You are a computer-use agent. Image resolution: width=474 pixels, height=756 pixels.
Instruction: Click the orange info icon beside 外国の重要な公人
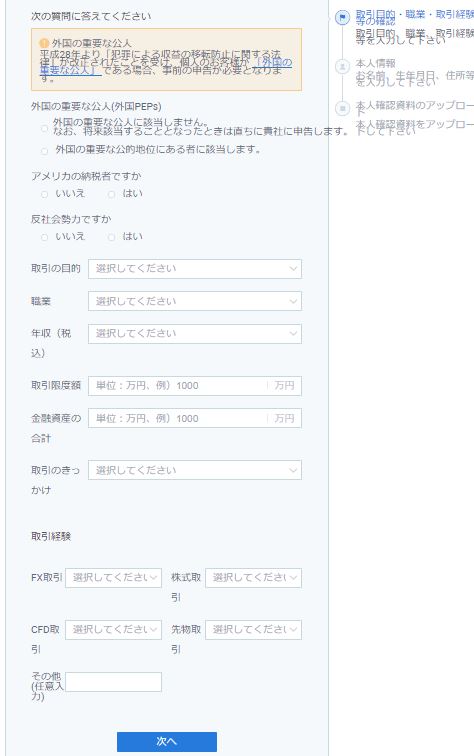(44, 43)
